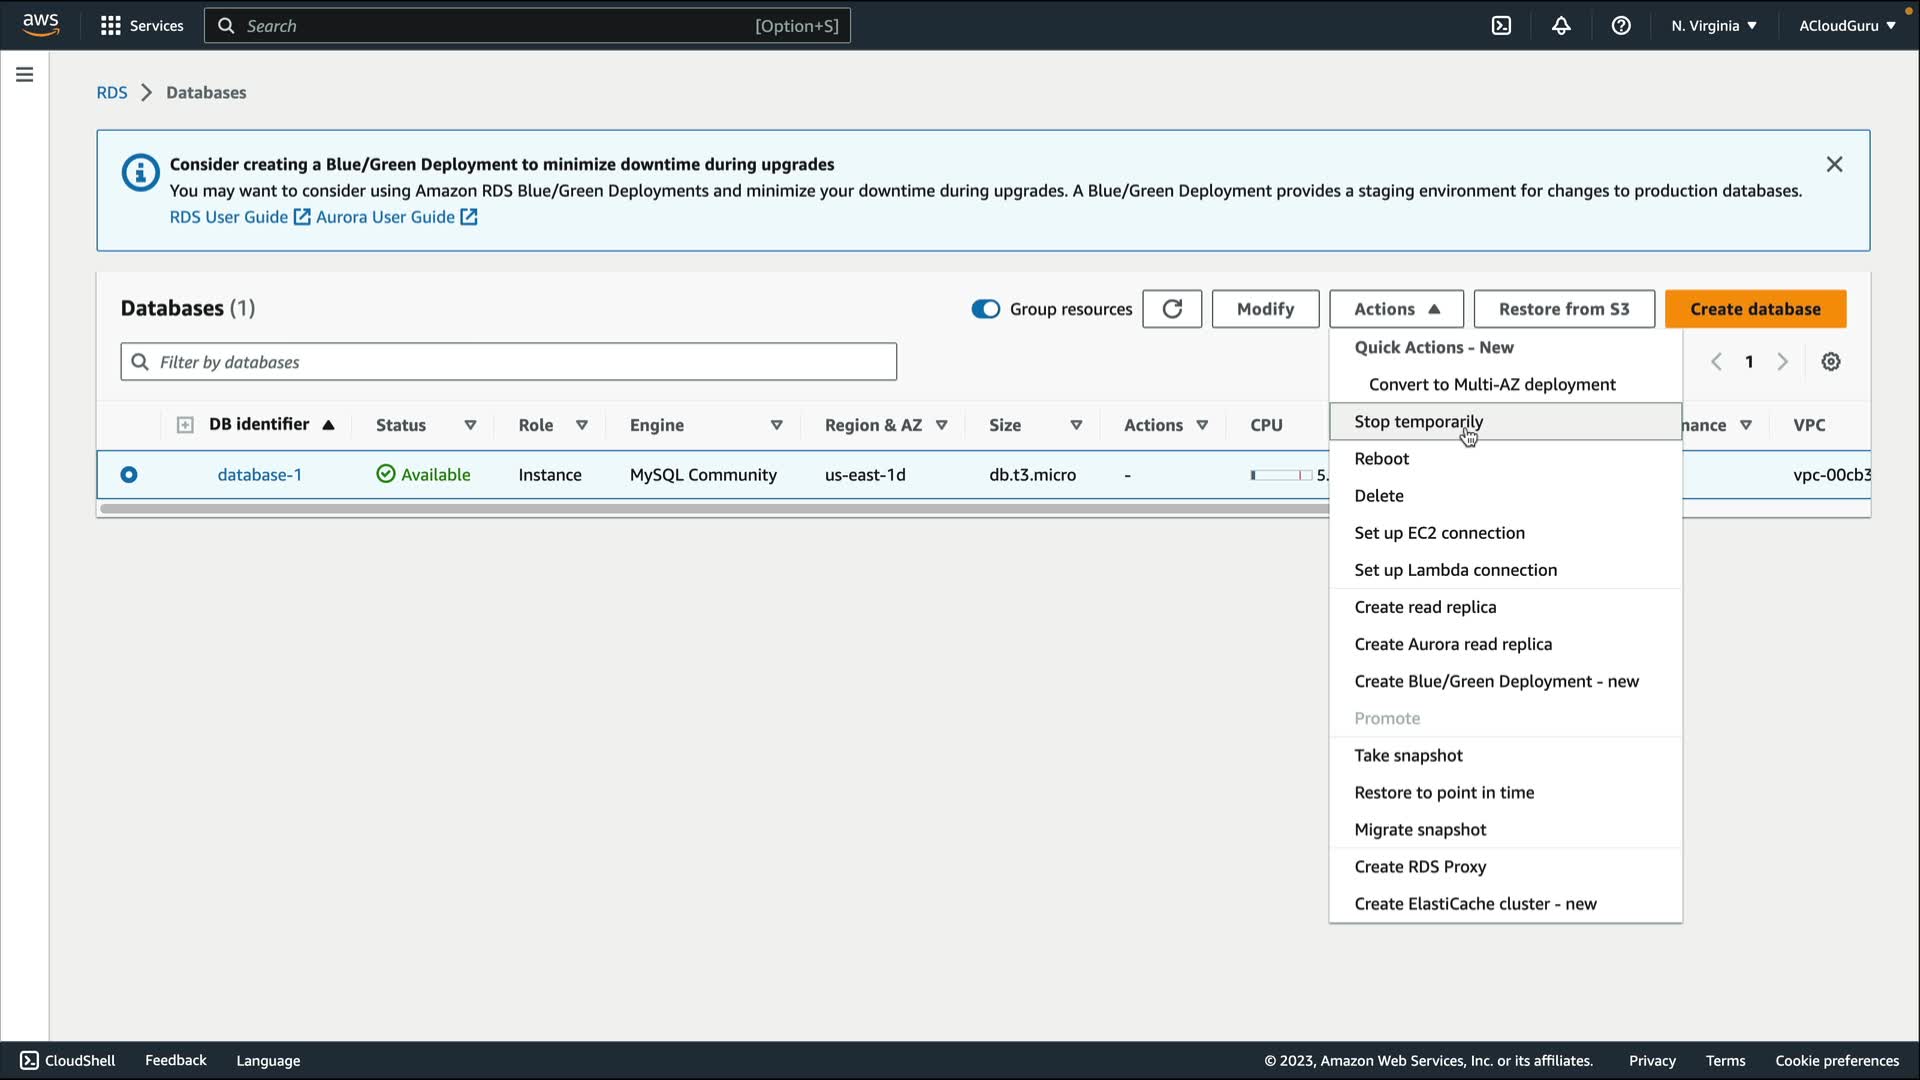Click the horizontal table scrollbar

click(700, 509)
